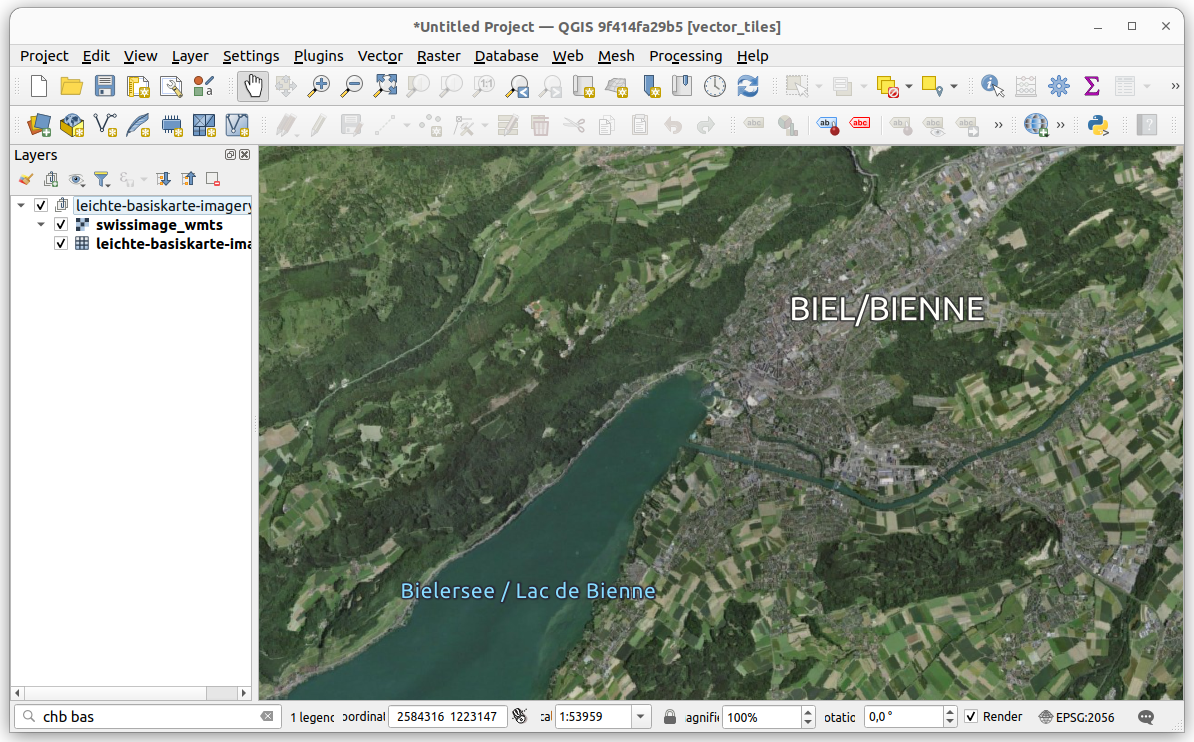The image size is (1194, 742).
Task: Click the locator search field
Action: pyautogui.click(x=150, y=717)
